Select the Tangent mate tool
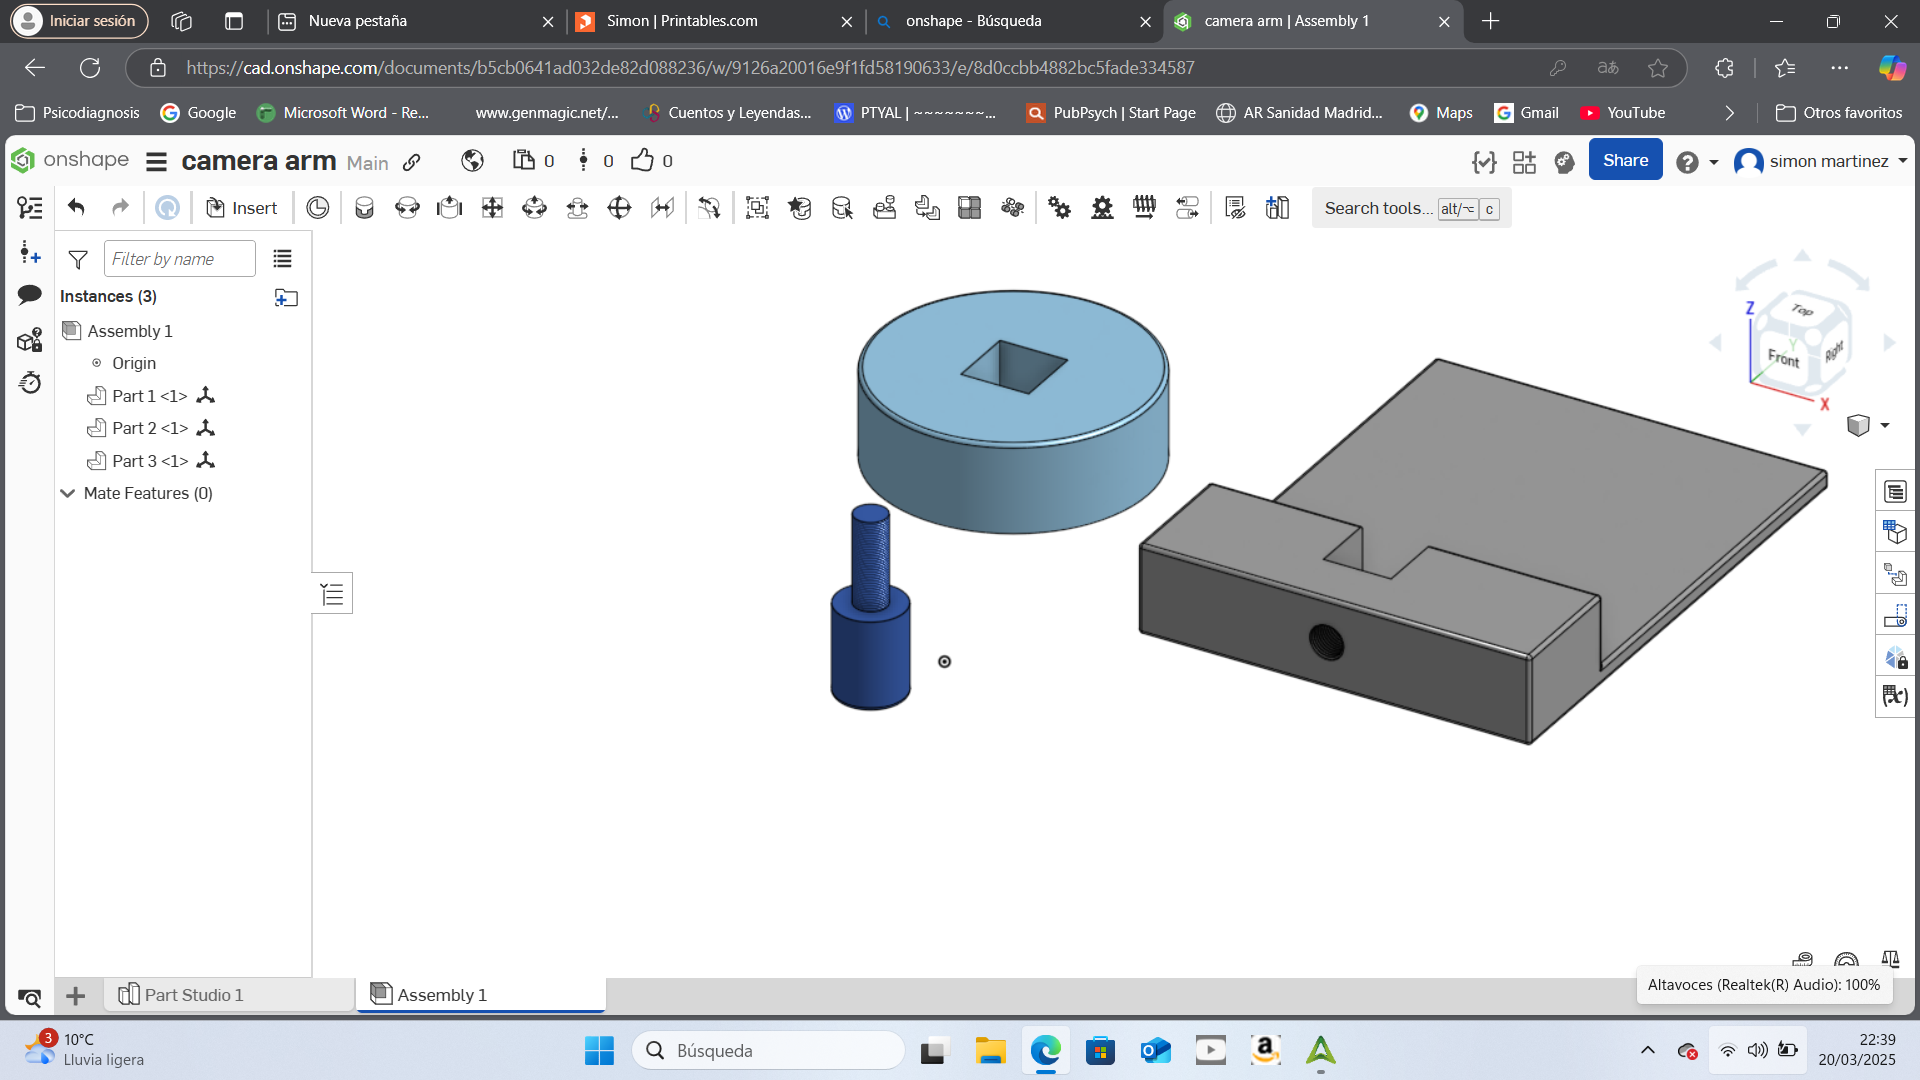1920x1080 pixels. coord(709,208)
